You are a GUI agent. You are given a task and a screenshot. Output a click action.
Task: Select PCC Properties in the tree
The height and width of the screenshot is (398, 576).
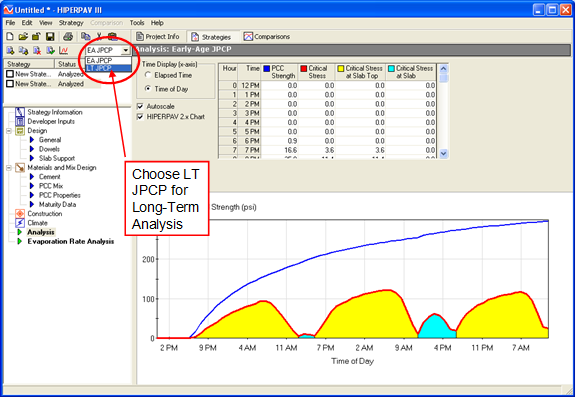60,195
